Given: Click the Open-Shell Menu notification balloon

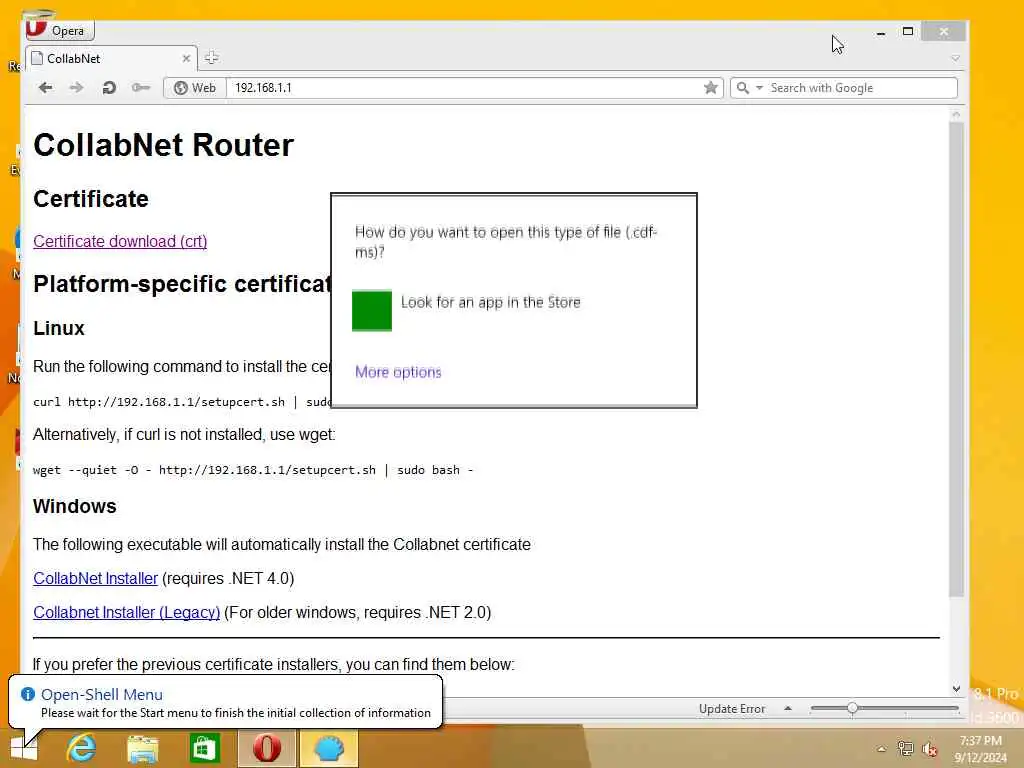Looking at the screenshot, I should pyautogui.click(x=225, y=703).
